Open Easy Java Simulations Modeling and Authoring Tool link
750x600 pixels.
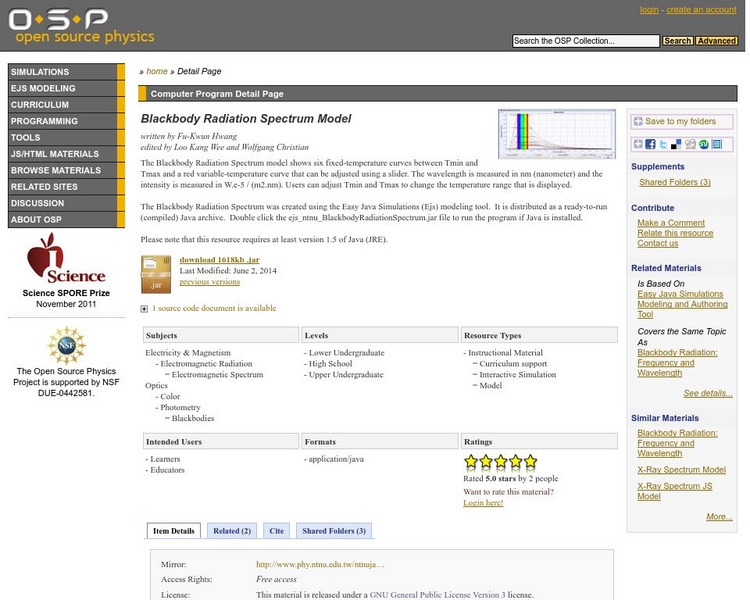tap(683, 304)
